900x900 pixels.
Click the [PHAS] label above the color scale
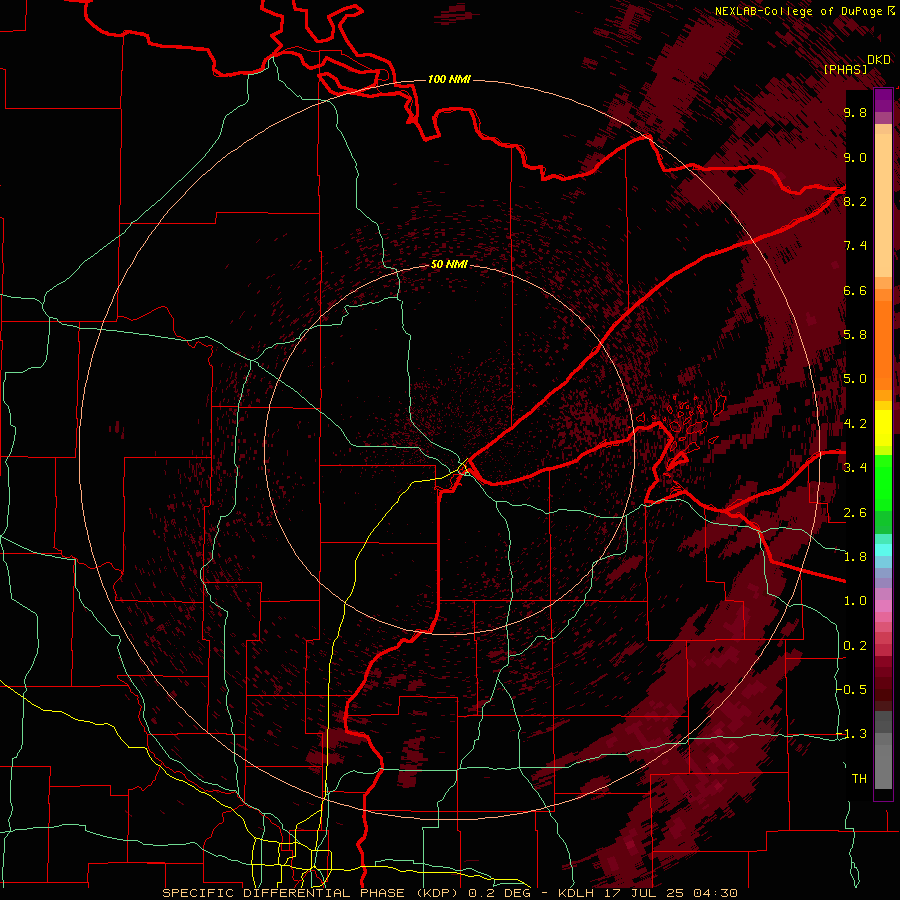click(845, 69)
